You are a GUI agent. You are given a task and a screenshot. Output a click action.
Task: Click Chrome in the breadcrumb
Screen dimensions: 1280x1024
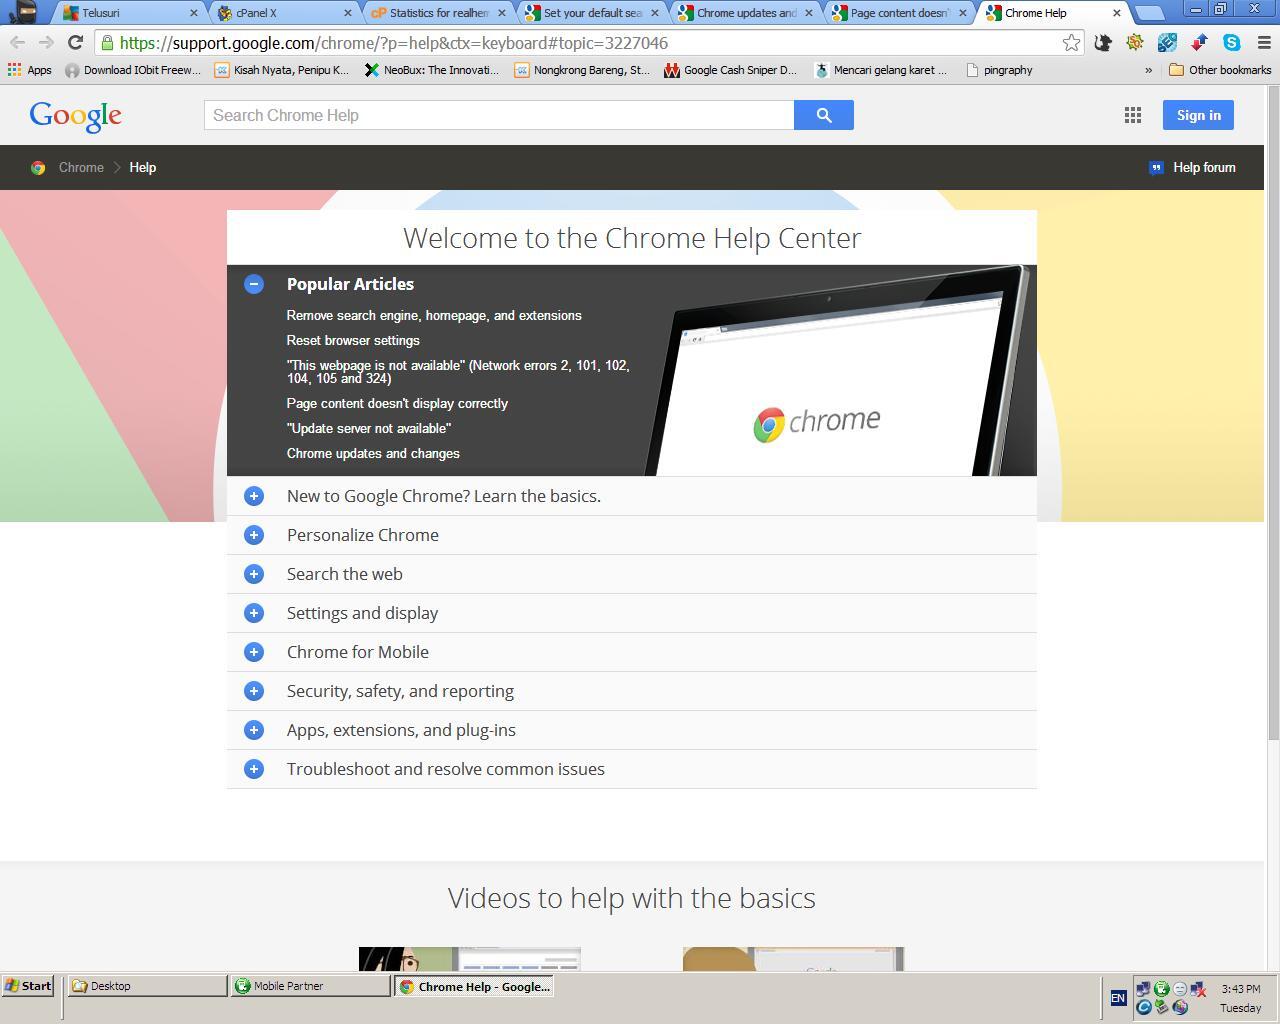point(81,168)
